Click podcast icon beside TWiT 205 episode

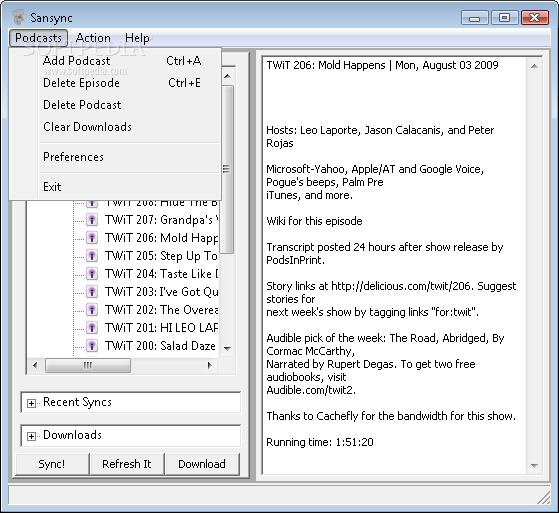[x=92, y=256]
